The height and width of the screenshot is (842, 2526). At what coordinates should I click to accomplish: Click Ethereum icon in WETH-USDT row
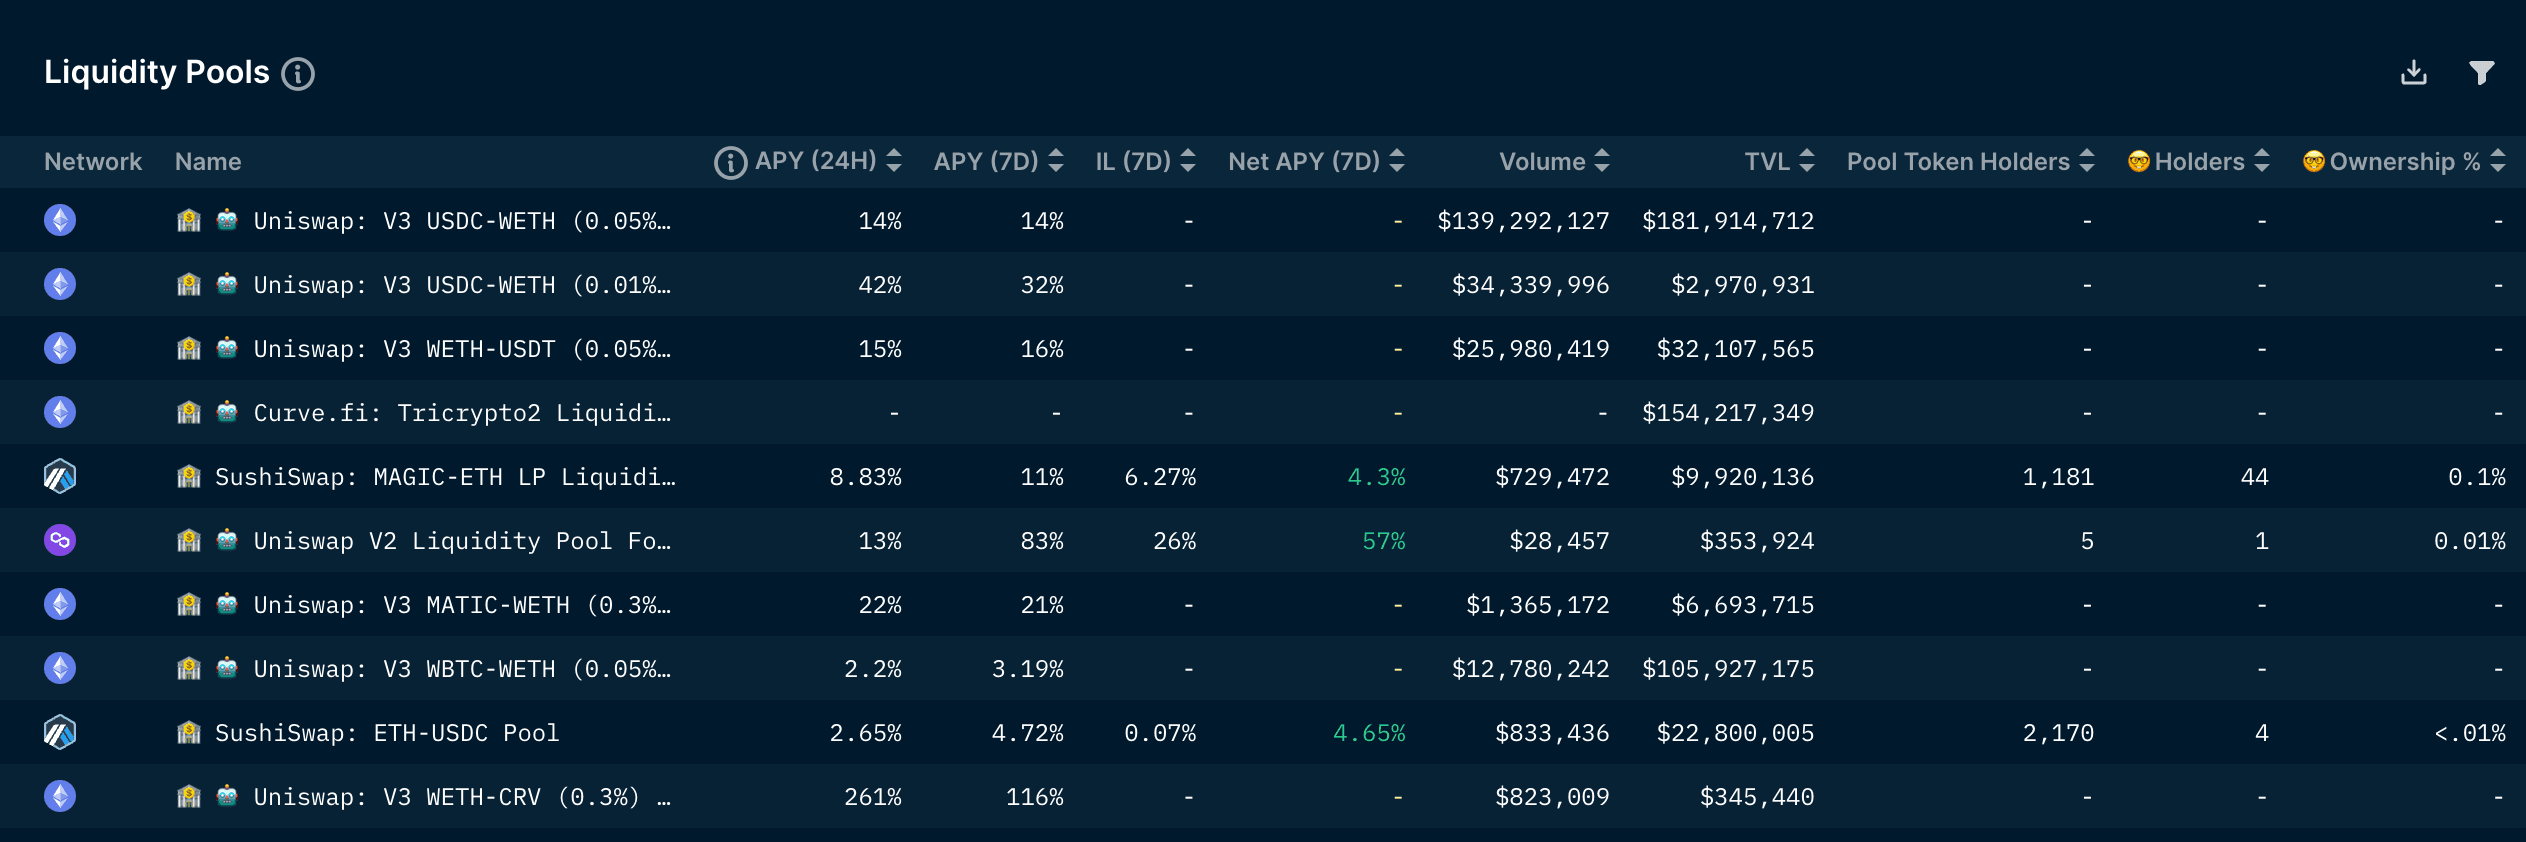pyautogui.click(x=60, y=348)
